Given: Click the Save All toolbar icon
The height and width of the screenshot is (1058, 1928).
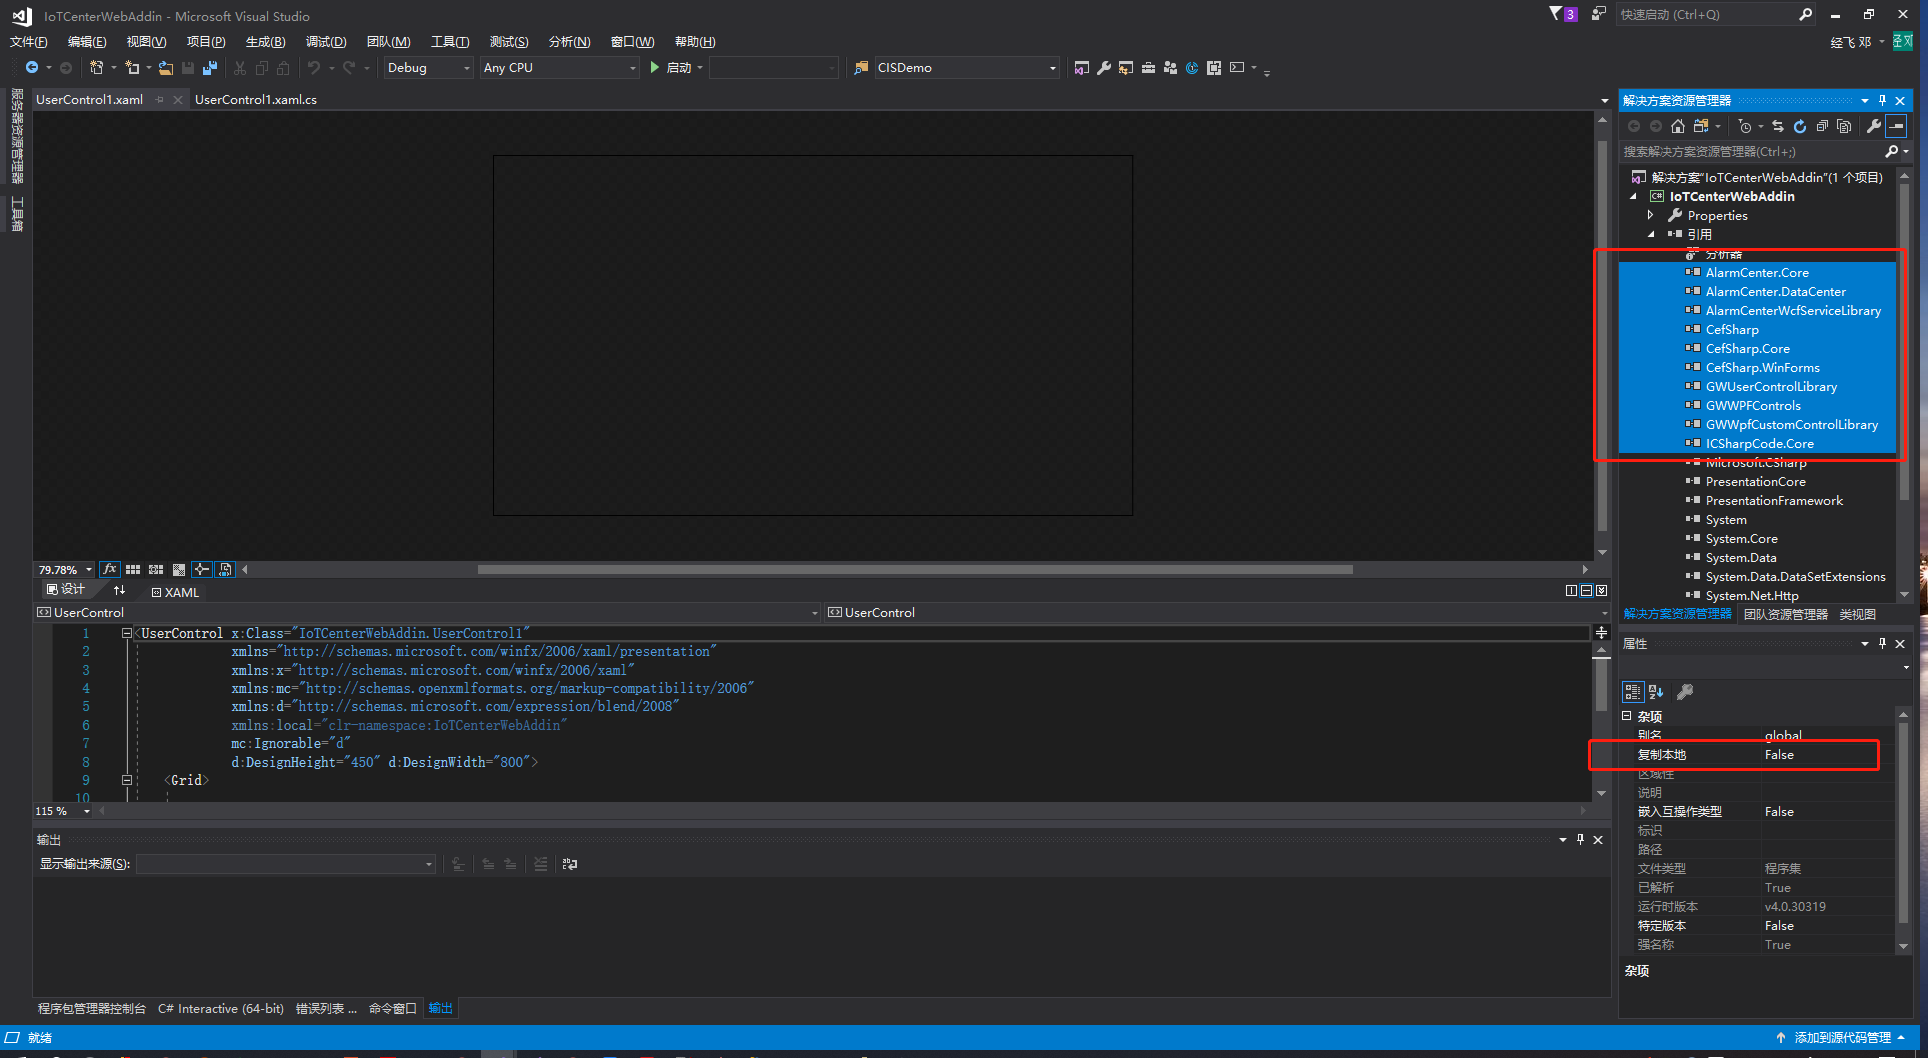Looking at the screenshot, I should [x=210, y=68].
